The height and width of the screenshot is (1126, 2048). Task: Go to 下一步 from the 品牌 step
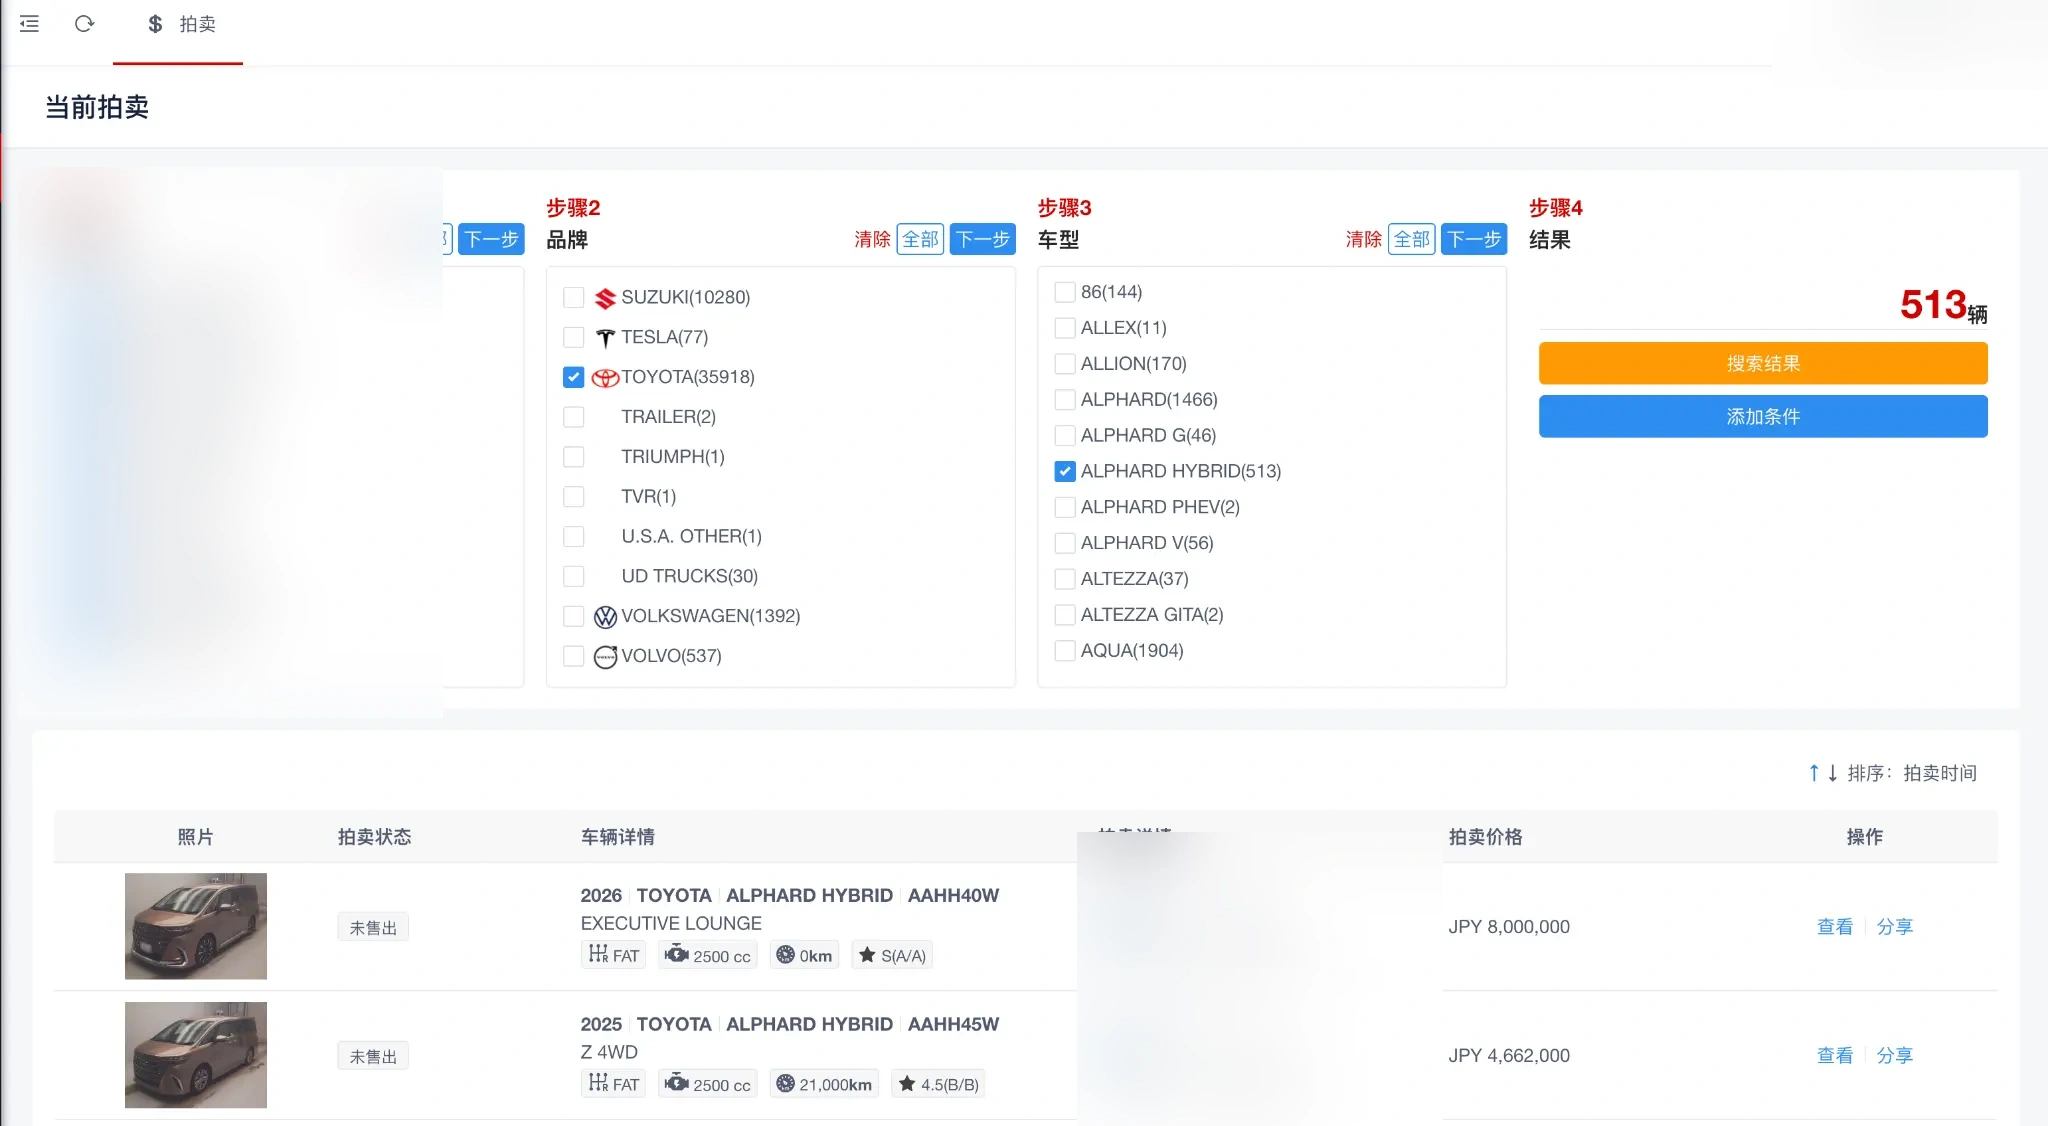(x=982, y=239)
